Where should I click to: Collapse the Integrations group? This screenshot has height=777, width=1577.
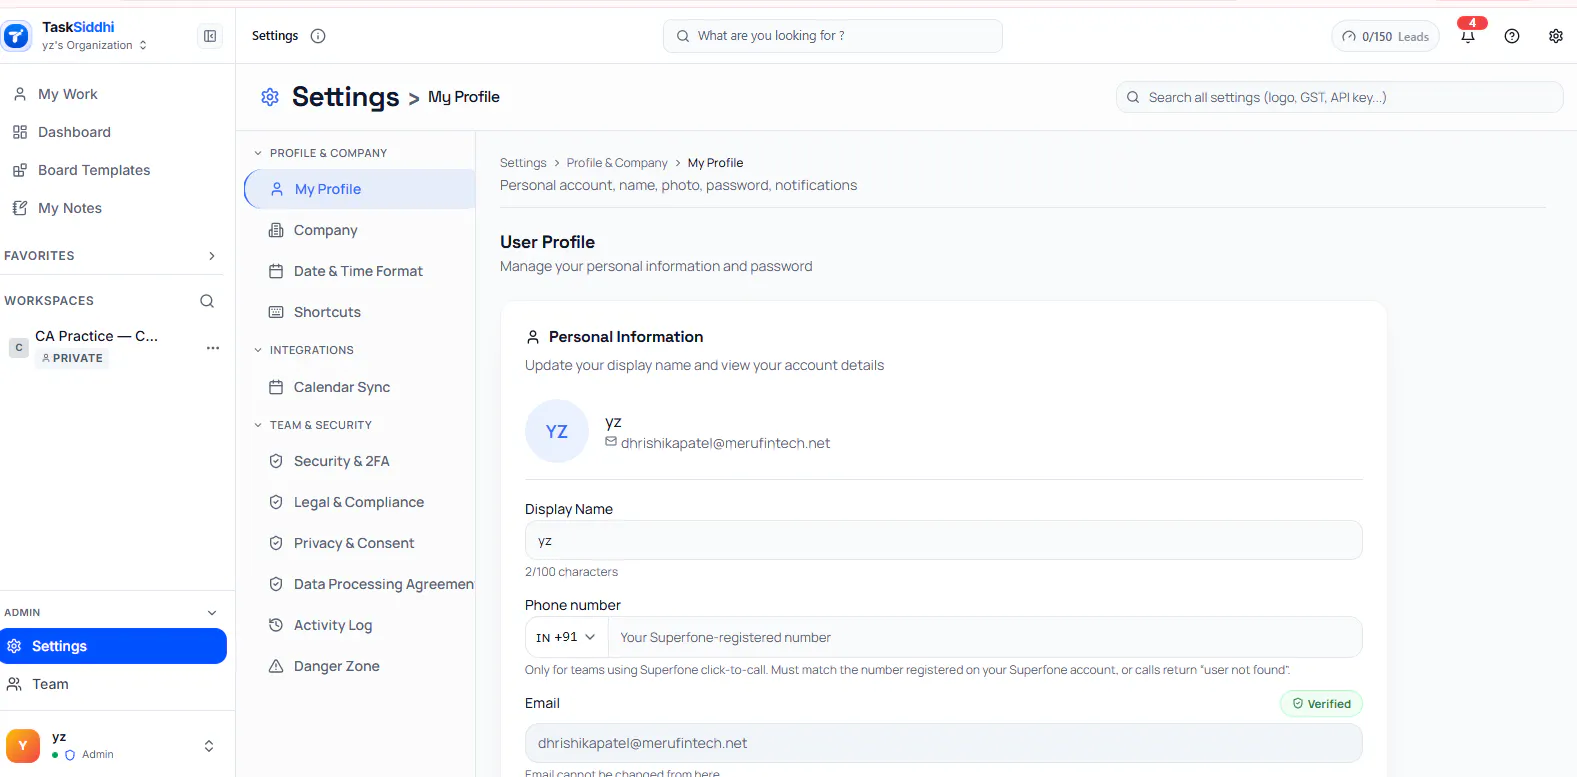tap(258, 350)
